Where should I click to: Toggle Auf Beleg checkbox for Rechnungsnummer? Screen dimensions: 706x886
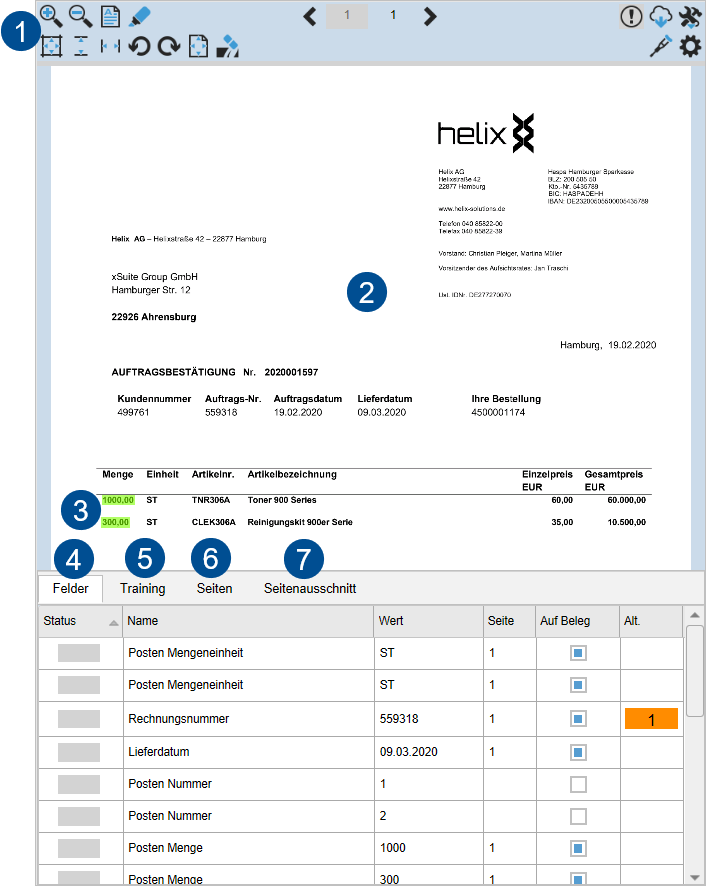(578, 719)
